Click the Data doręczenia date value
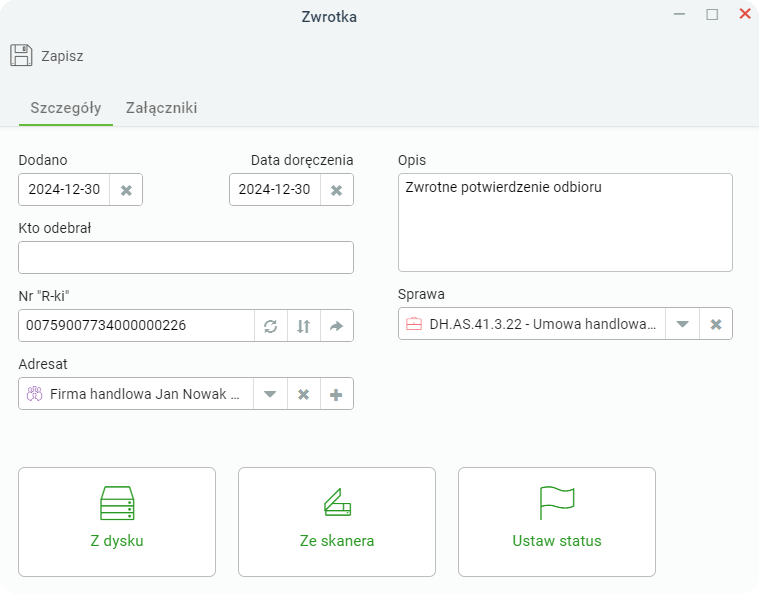The height and width of the screenshot is (594, 759). [x=274, y=189]
